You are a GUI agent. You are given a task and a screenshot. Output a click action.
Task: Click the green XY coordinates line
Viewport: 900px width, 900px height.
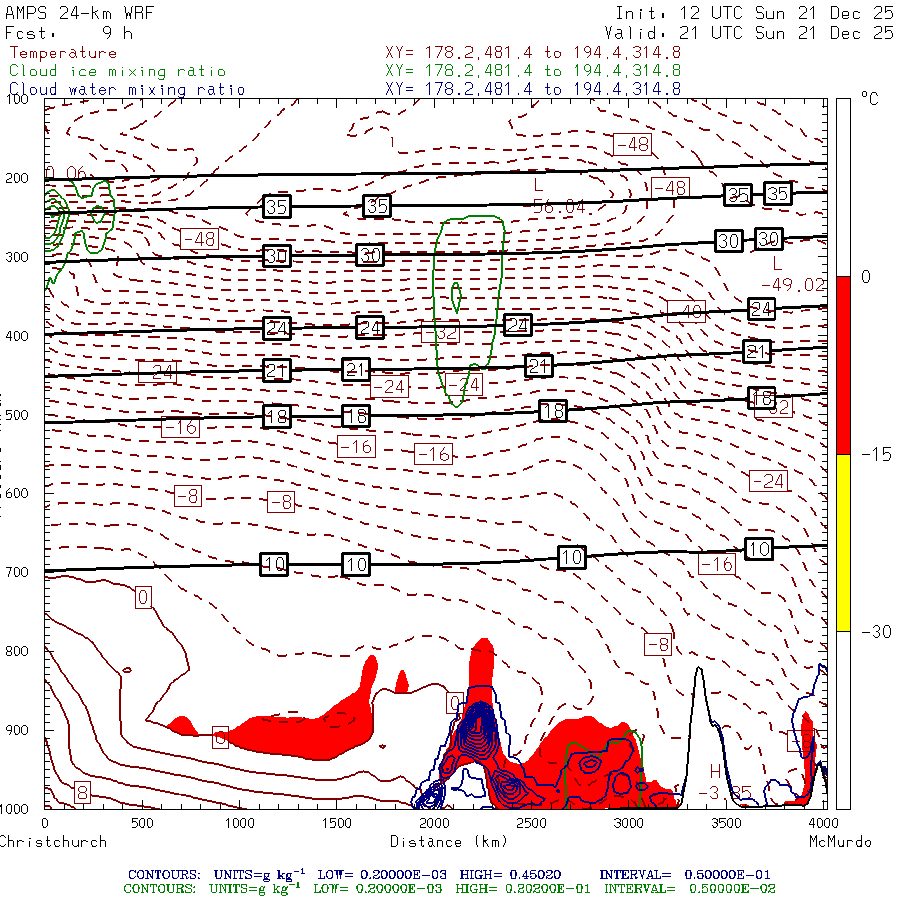(533, 71)
